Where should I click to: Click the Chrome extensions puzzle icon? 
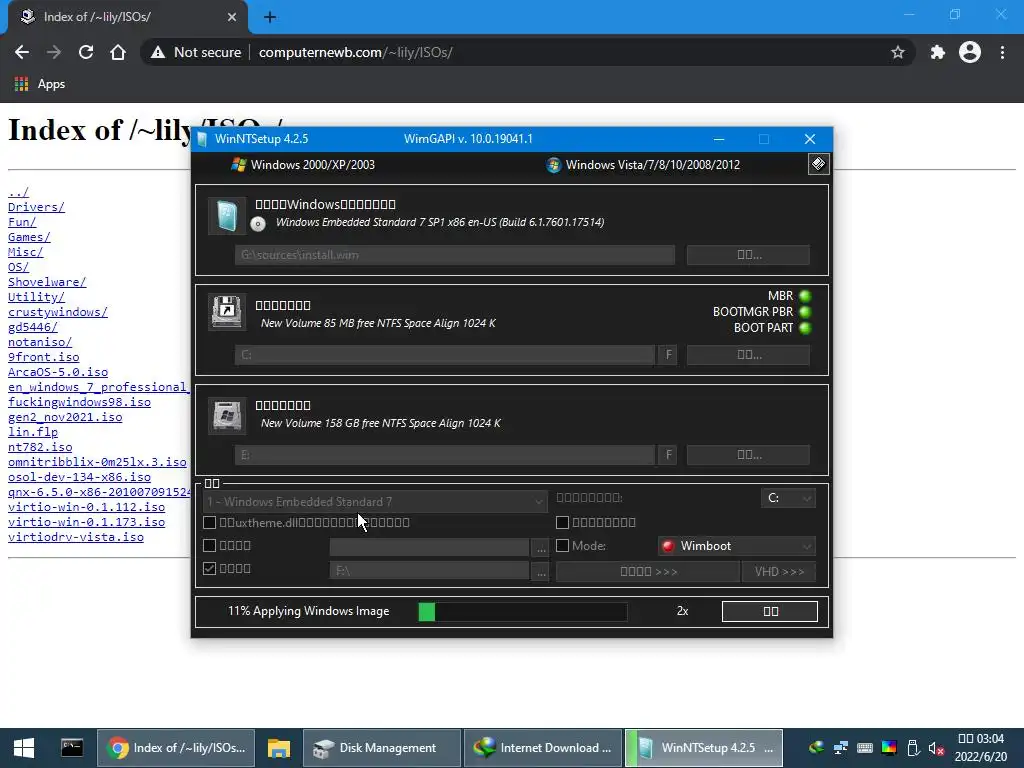tap(938, 52)
